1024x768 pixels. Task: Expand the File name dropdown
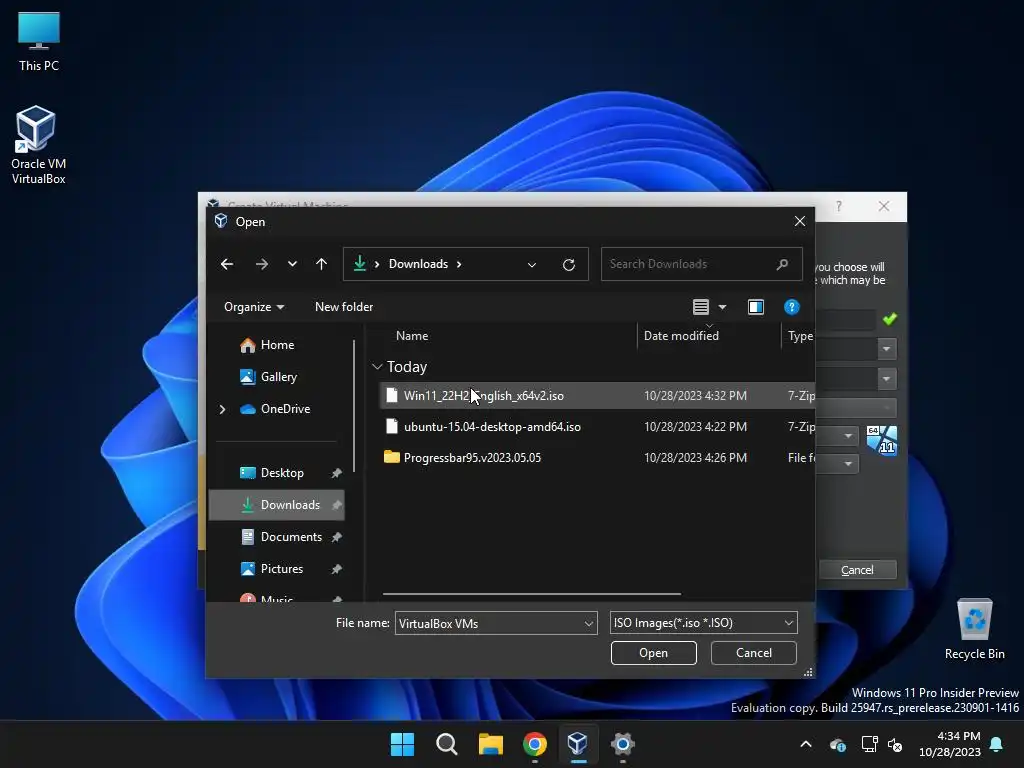click(x=588, y=624)
